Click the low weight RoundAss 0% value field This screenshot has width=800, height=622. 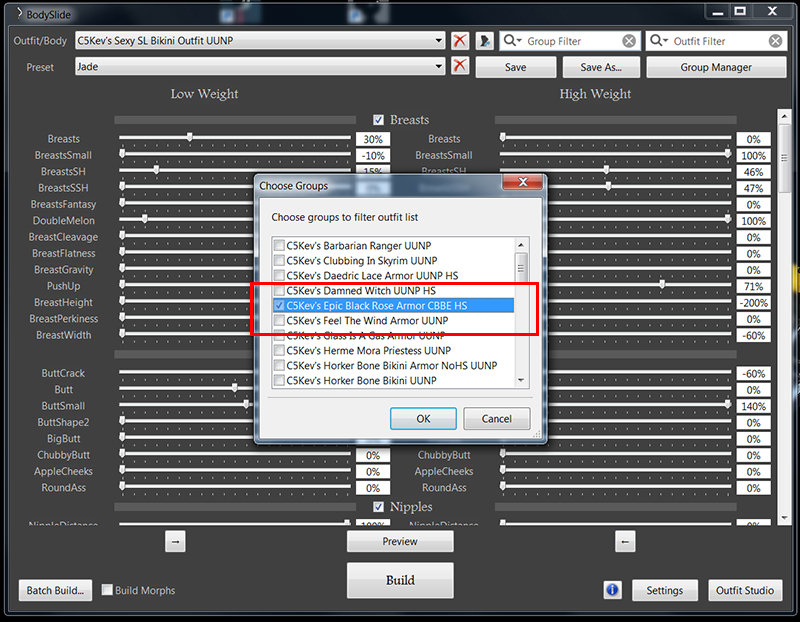[373, 488]
